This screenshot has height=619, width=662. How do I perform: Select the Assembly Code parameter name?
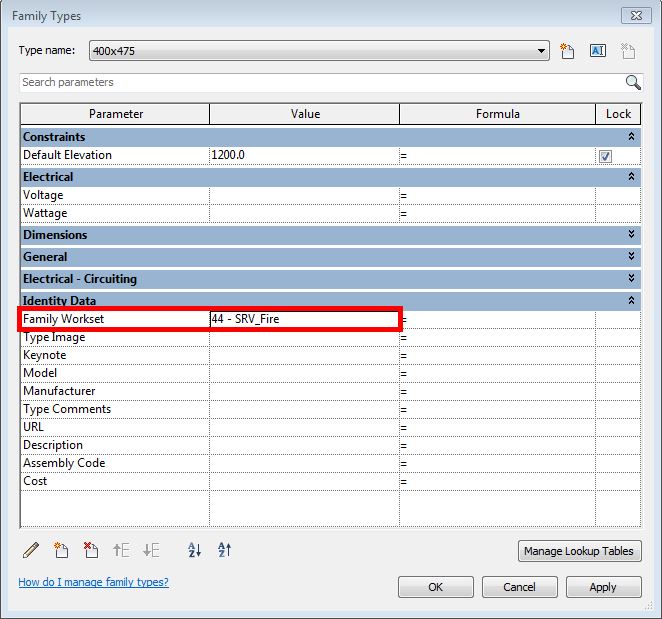[64, 463]
